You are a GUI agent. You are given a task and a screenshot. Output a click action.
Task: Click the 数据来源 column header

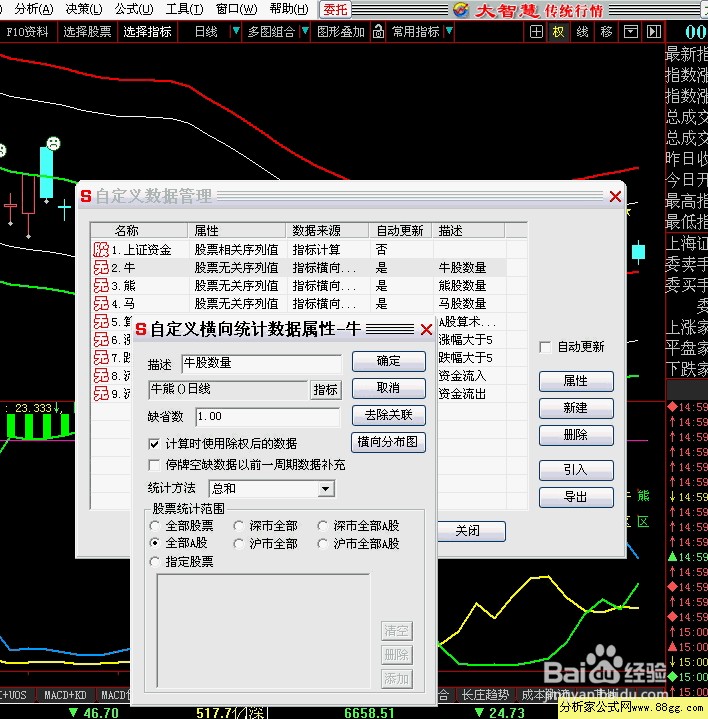coord(327,230)
